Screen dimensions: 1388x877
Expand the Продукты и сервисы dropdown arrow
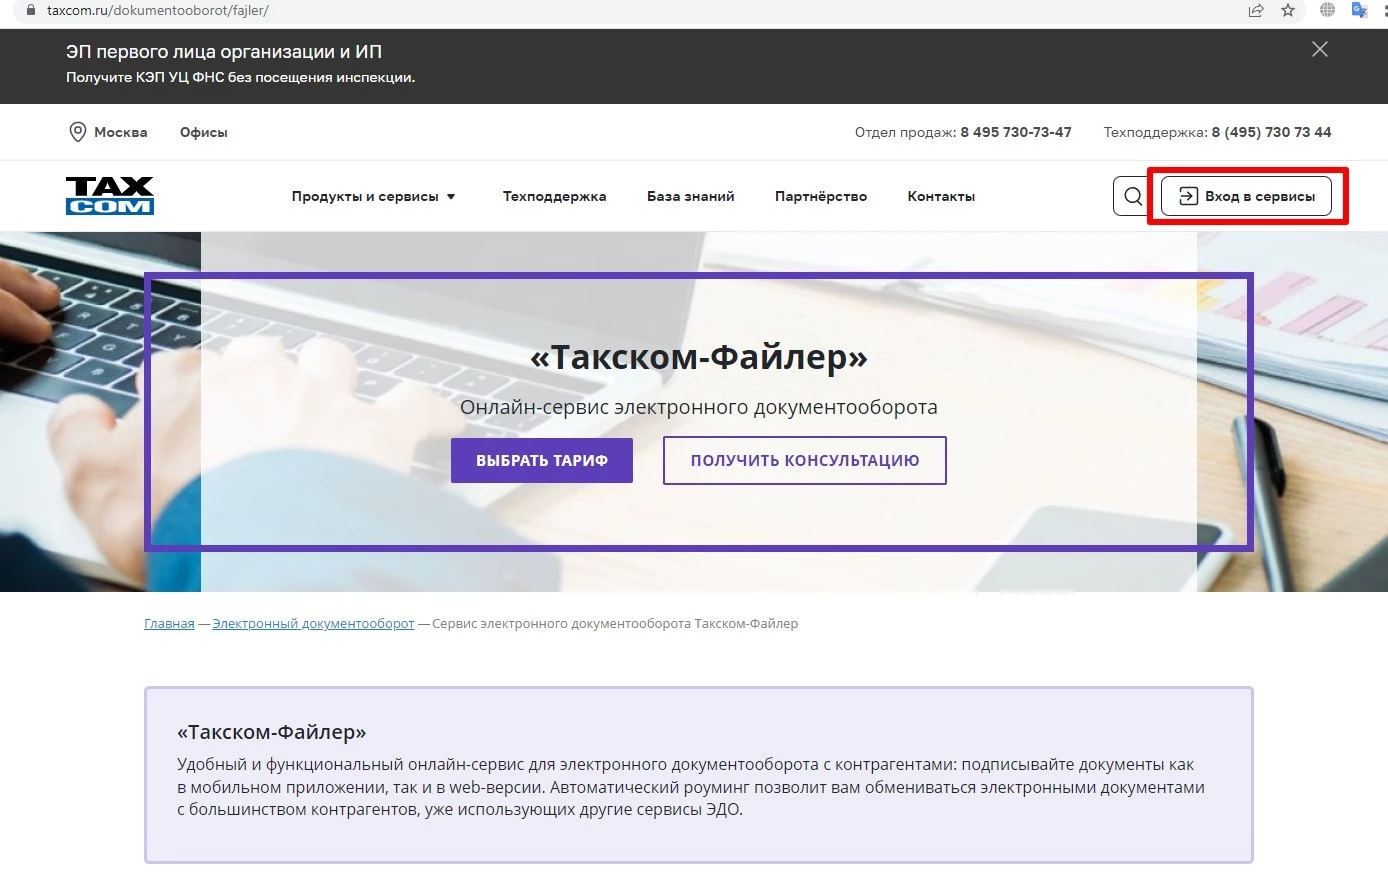[451, 197]
